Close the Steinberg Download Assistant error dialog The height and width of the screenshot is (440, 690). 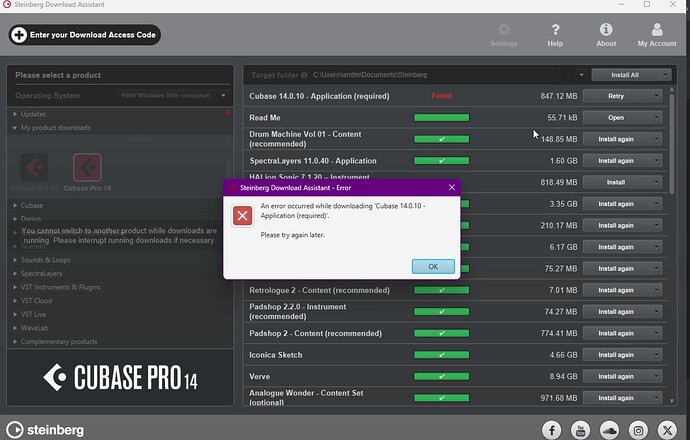pos(451,187)
